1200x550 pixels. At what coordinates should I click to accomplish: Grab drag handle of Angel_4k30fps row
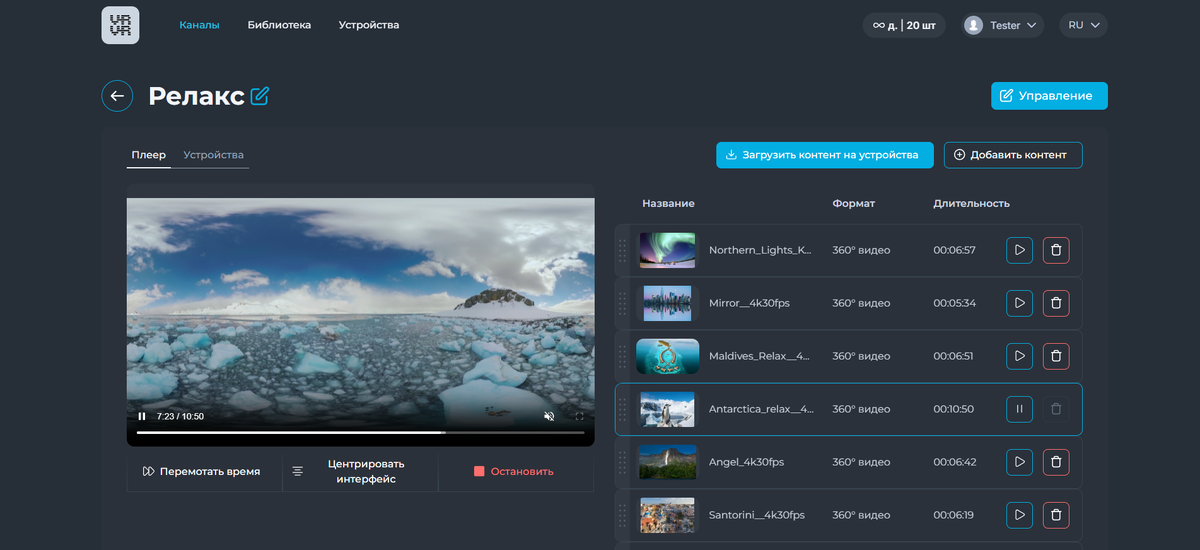click(623, 462)
